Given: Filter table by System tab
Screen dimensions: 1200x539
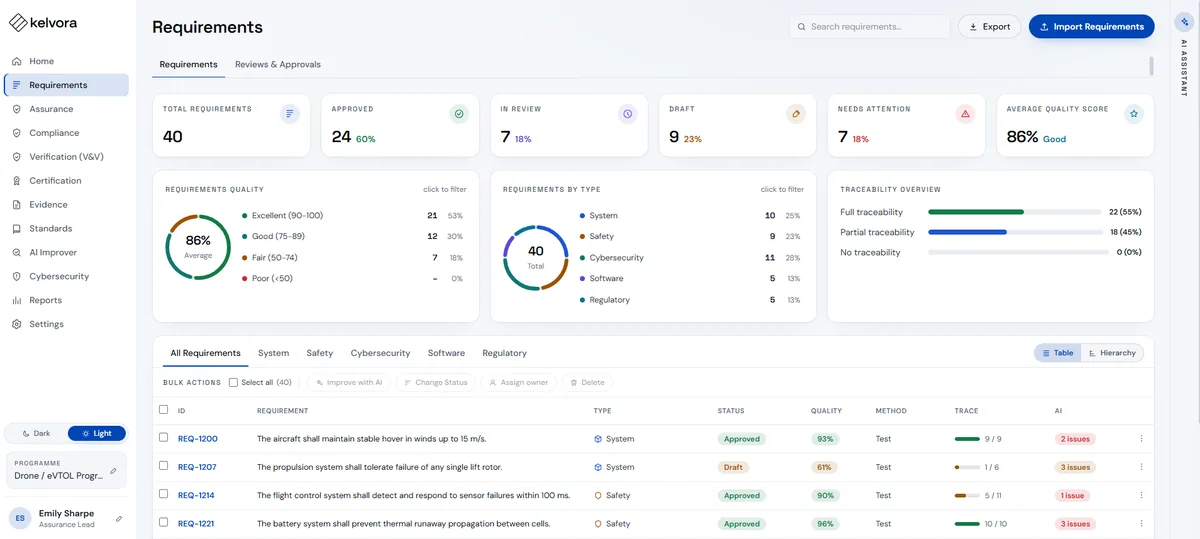Looking at the screenshot, I should [273, 353].
